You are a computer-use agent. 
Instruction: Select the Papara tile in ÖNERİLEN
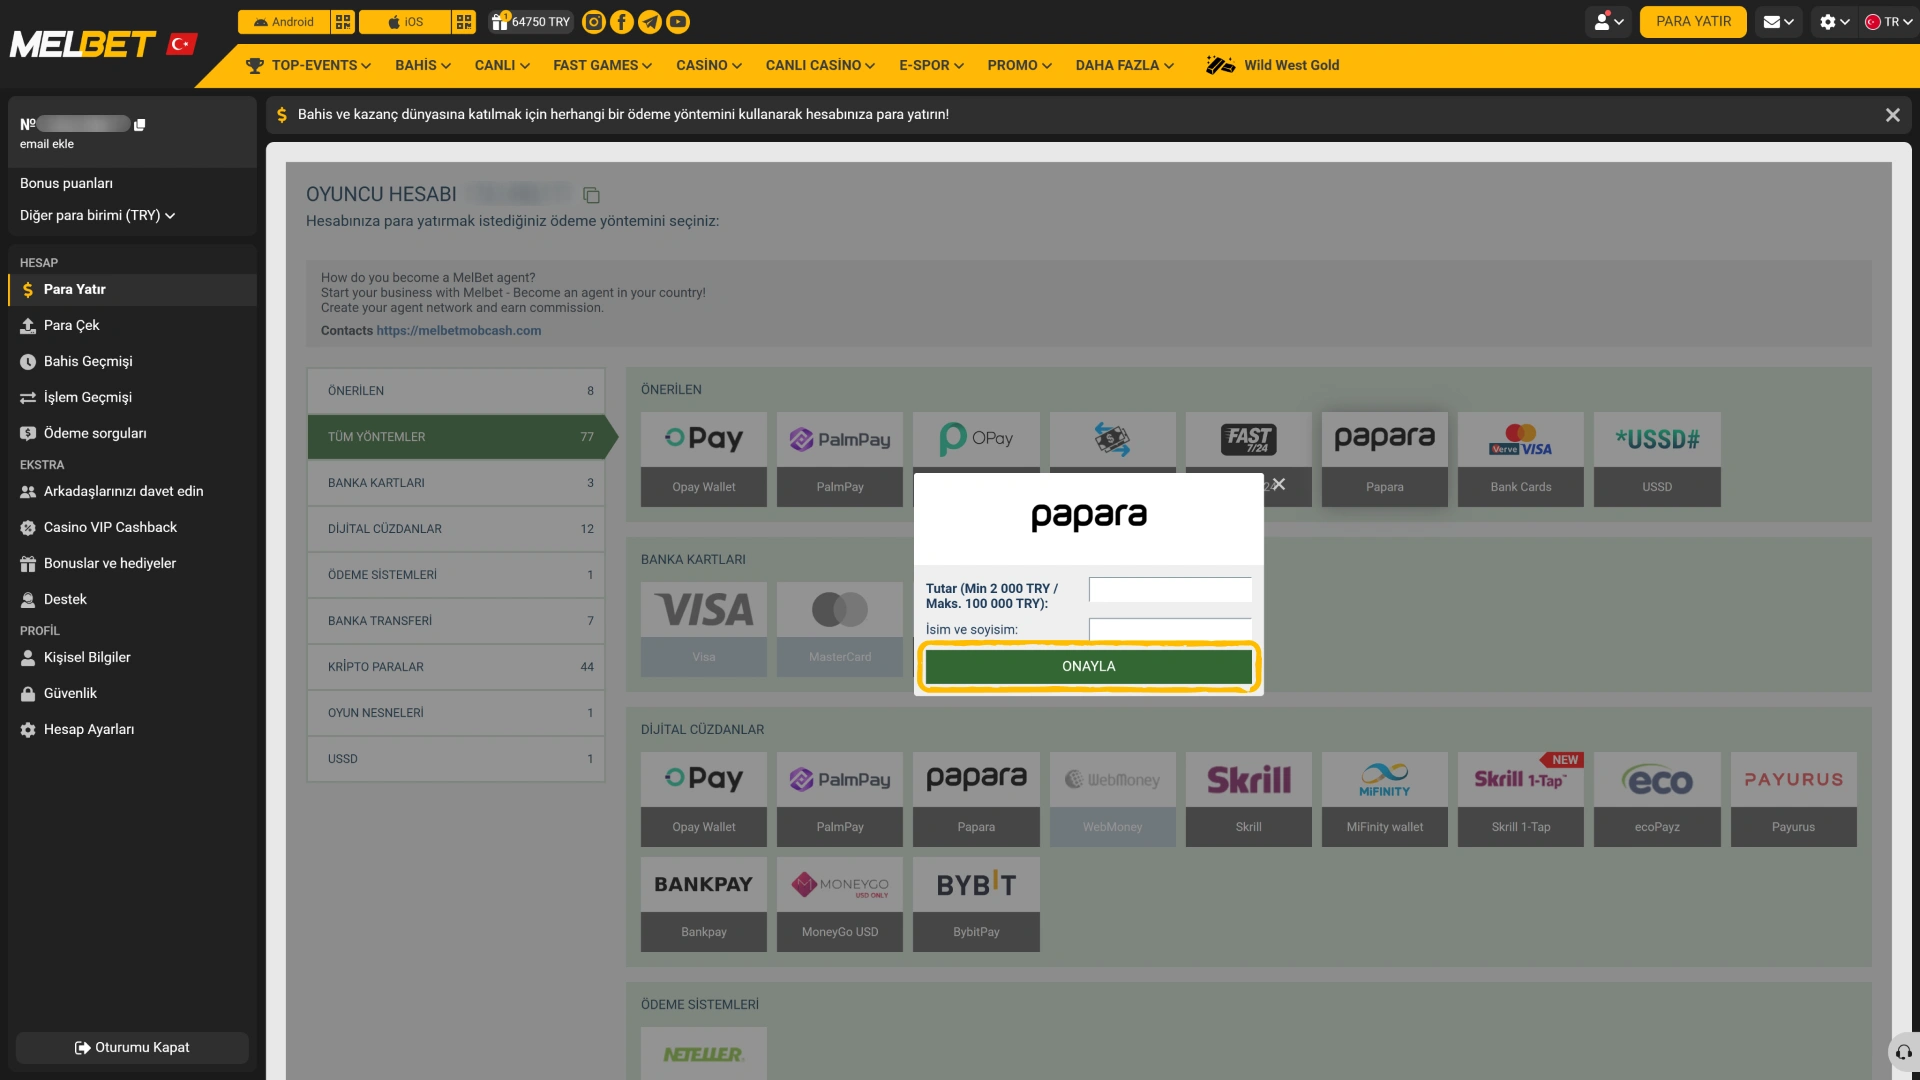point(1385,460)
